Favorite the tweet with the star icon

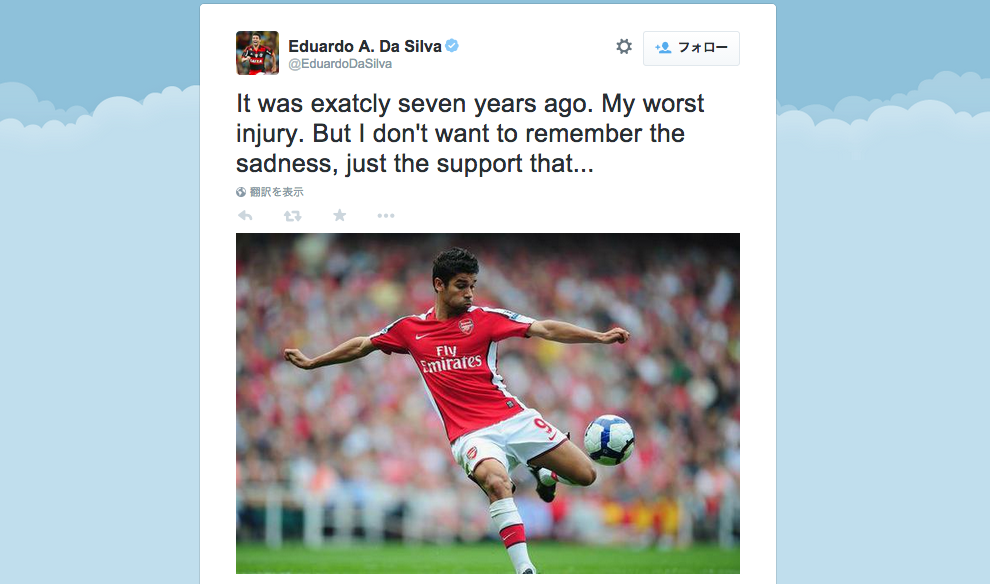(340, 216)
